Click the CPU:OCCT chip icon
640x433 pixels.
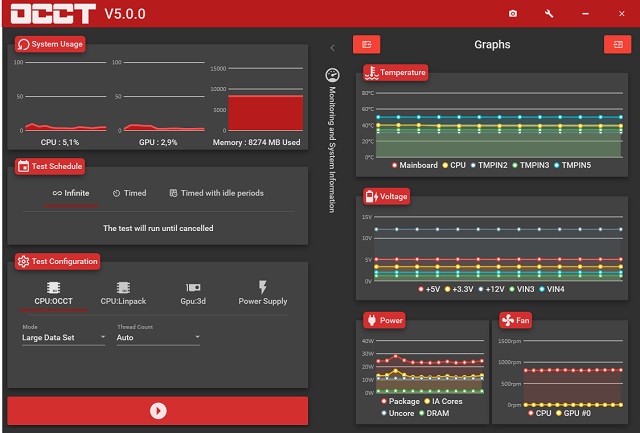coord(53,288)
